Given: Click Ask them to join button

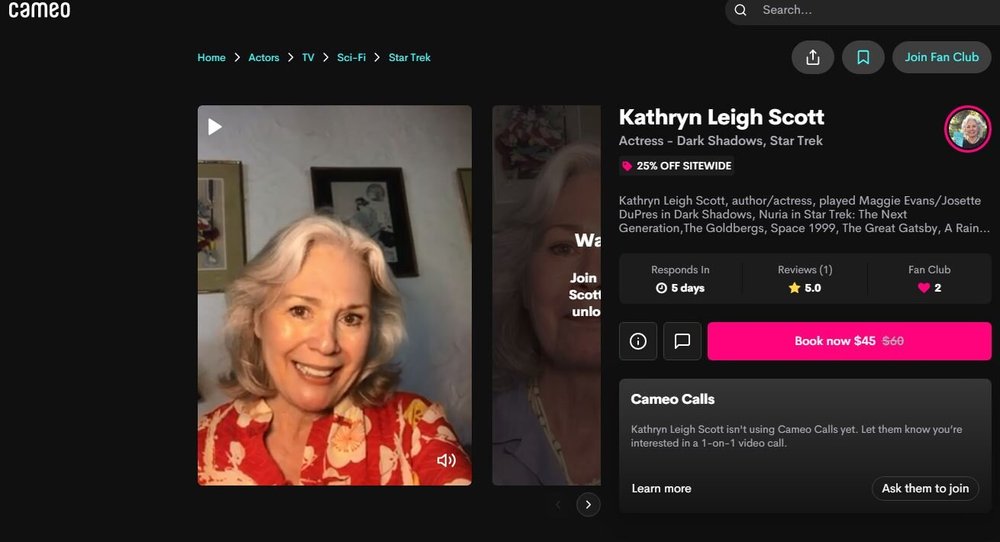Looking at the screenshot, I should pos(925,488).
